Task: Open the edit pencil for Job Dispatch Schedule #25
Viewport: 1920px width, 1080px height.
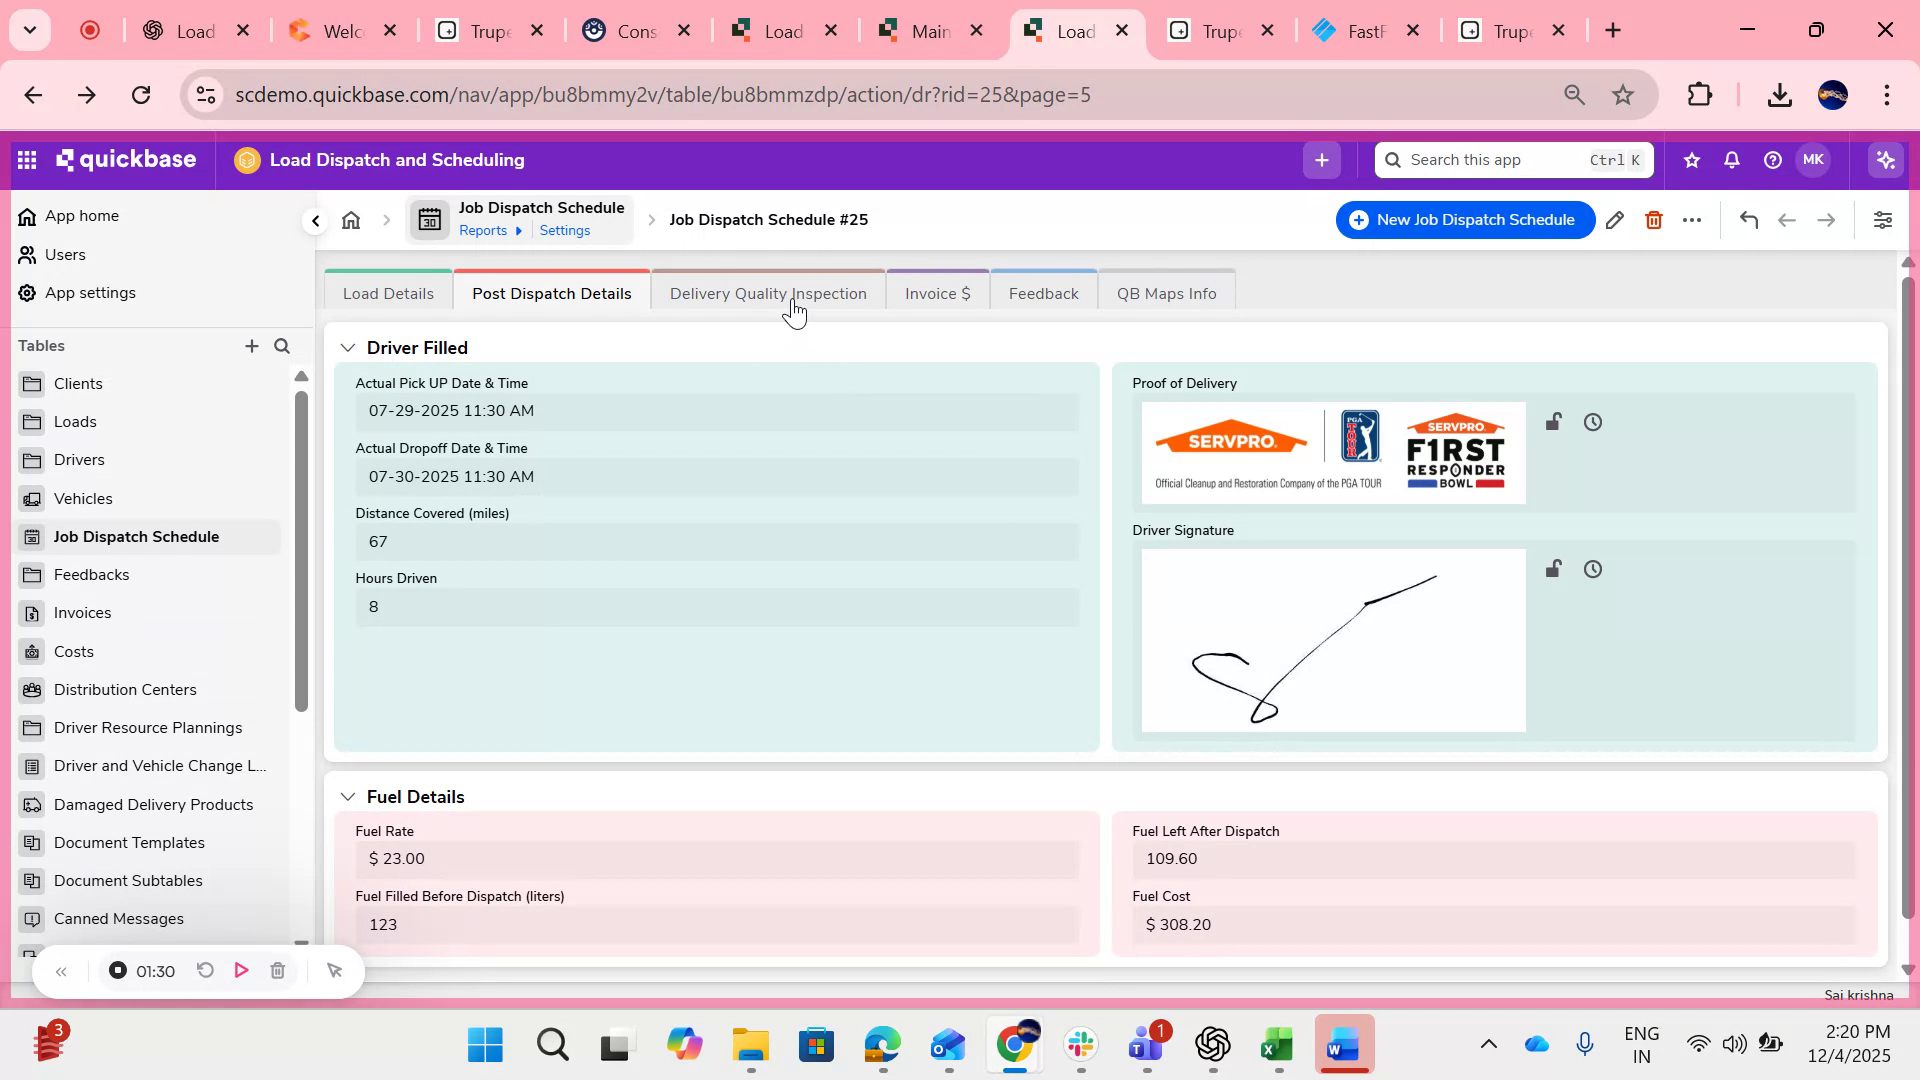Action: 1615,220
